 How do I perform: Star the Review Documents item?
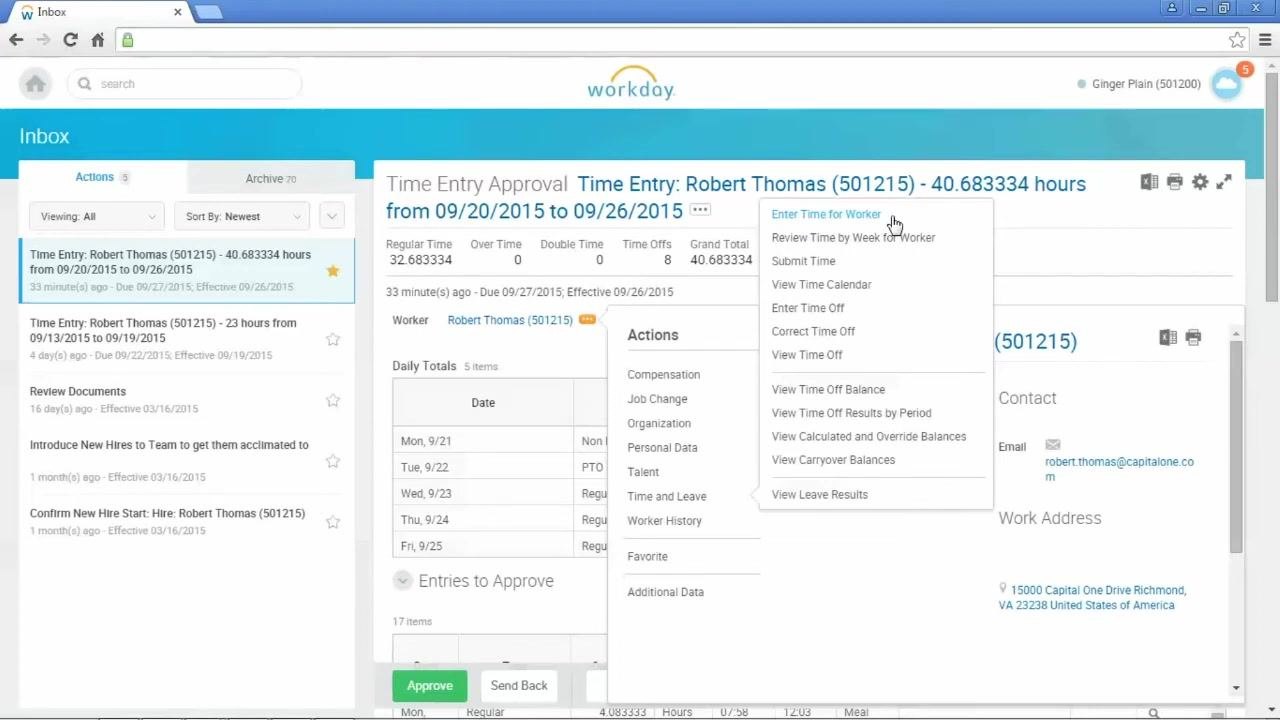[x=333, y=400]
